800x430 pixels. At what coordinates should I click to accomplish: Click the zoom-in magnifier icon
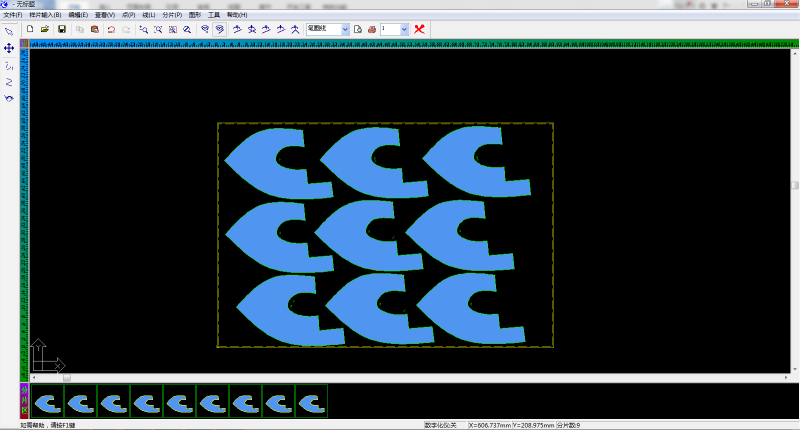(144, 29)
